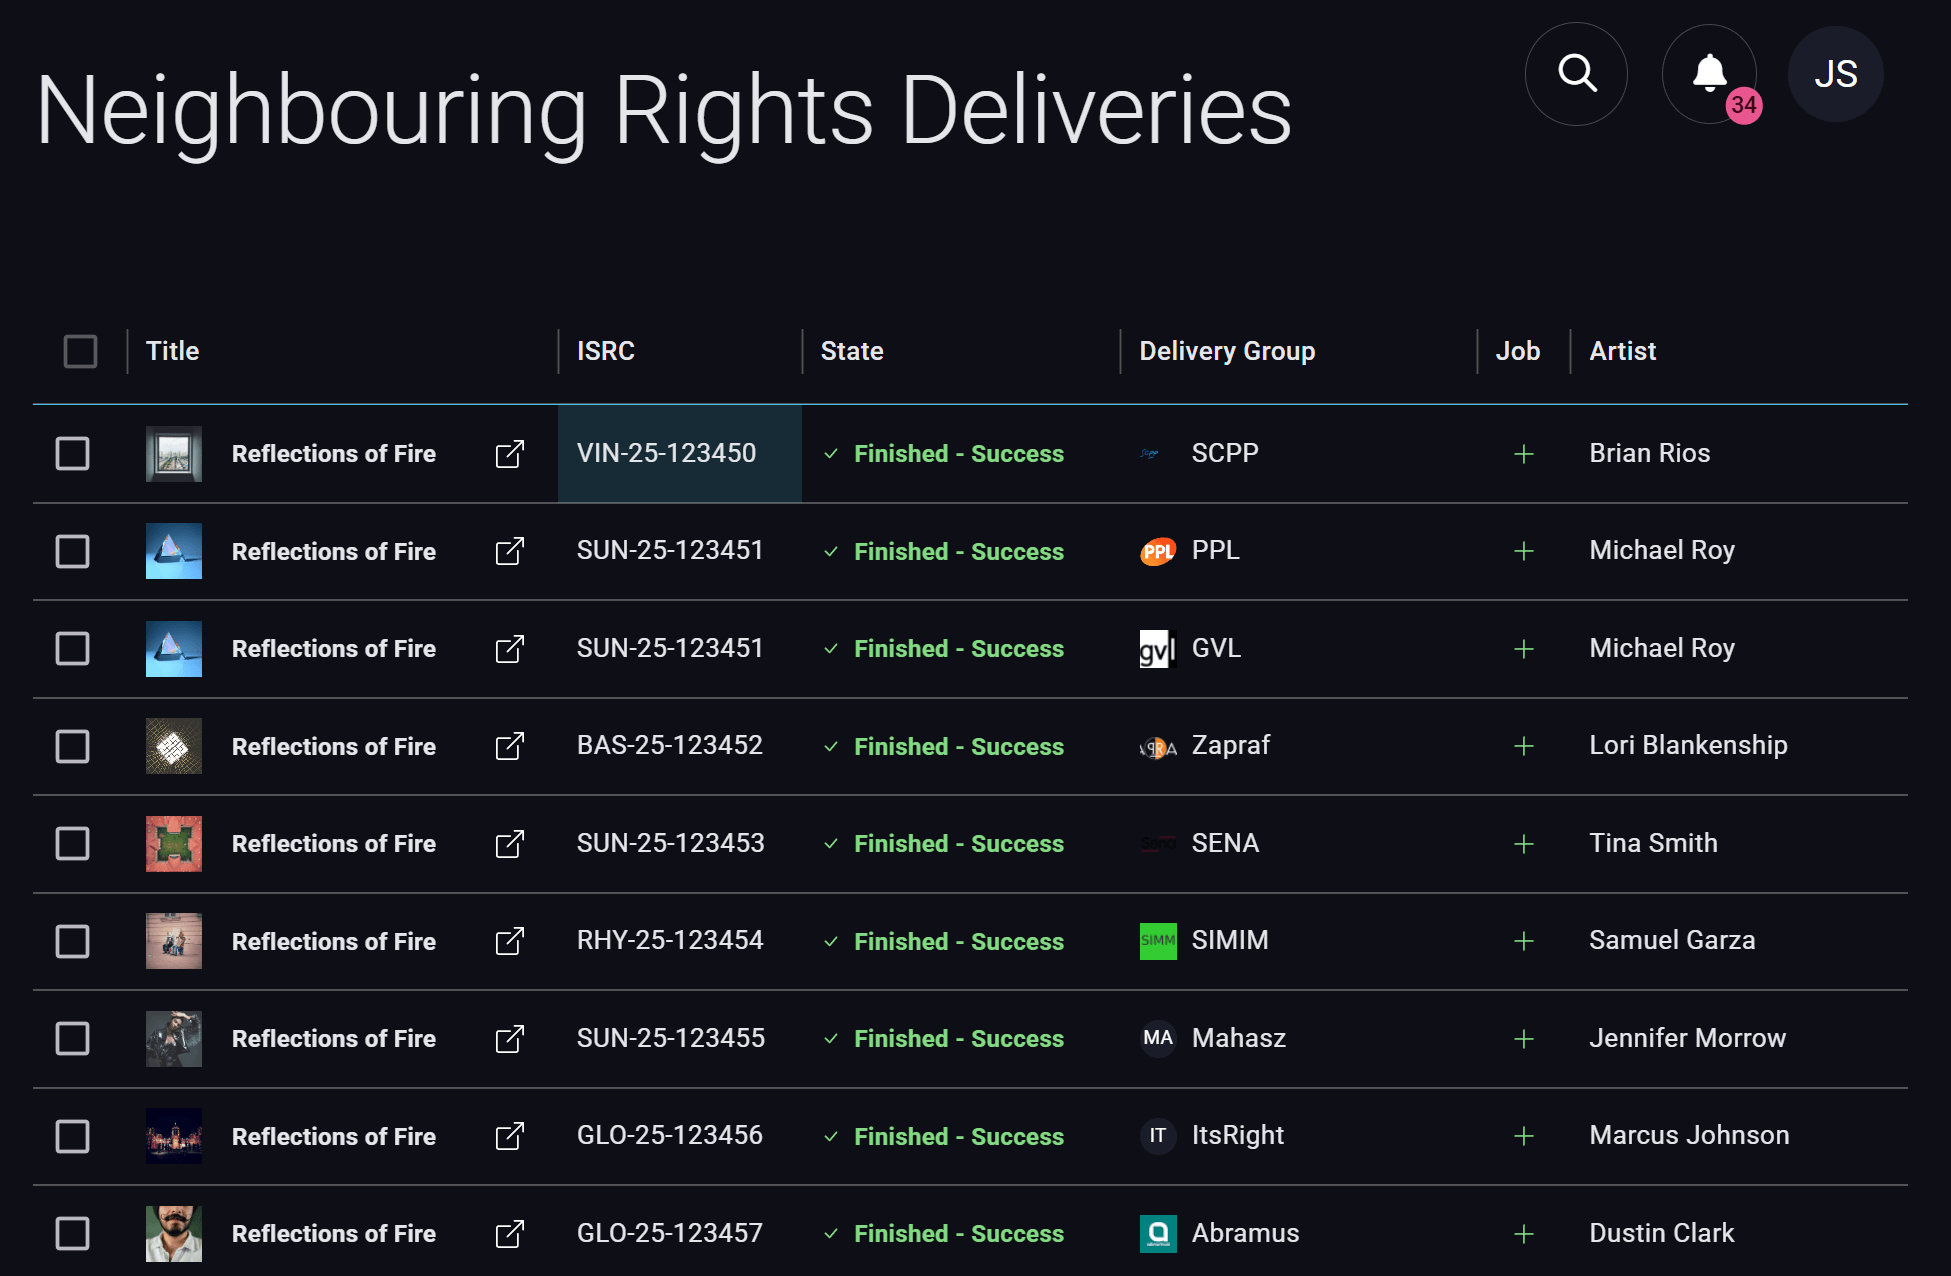The width and height of the screenshot is (1951, 1276).
Task: Open external link for GLO-25-123456 row
Action: pyautogui.click(x=510, y=1136)
